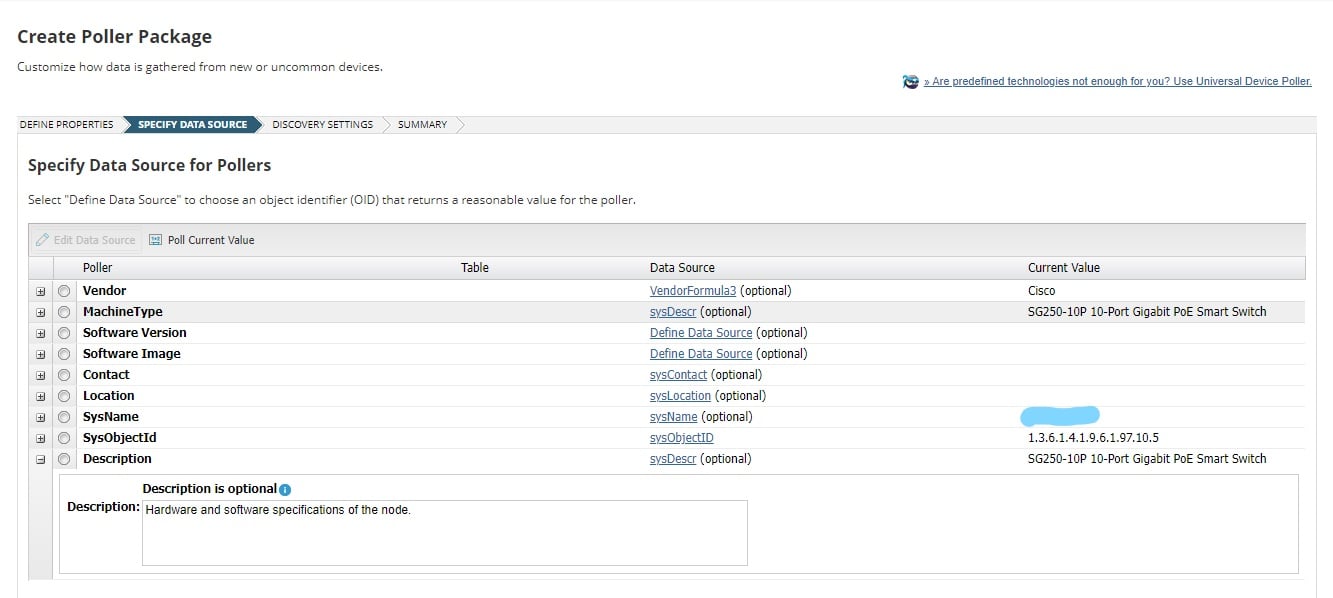Select the Vendor poller radio button

coord(64,291)
